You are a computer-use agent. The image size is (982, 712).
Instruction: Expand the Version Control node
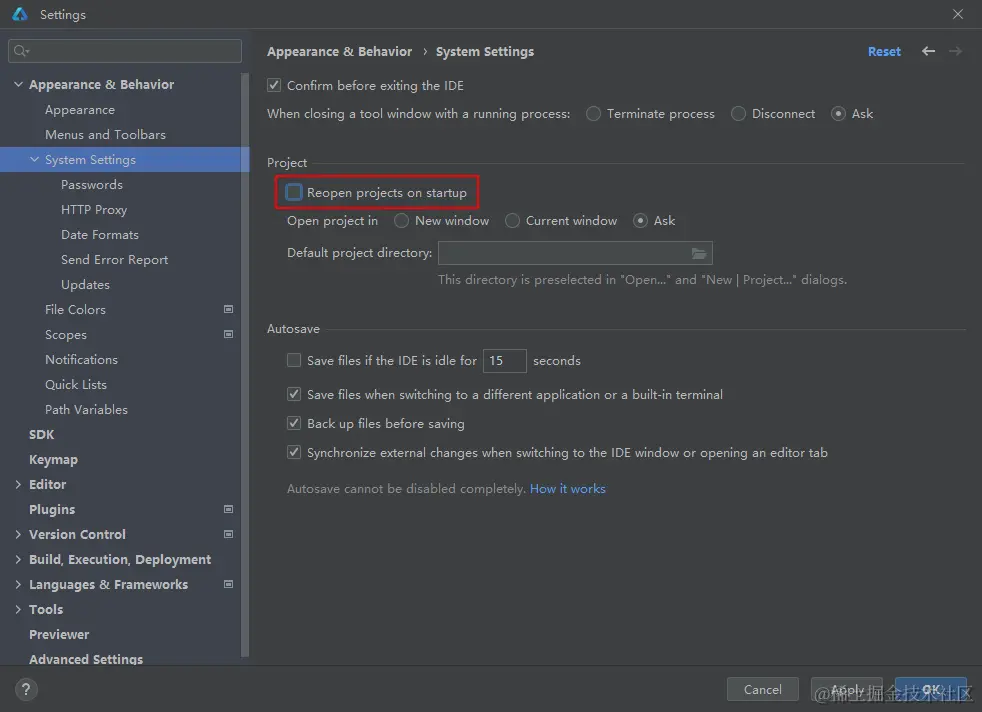pos(18,534)
